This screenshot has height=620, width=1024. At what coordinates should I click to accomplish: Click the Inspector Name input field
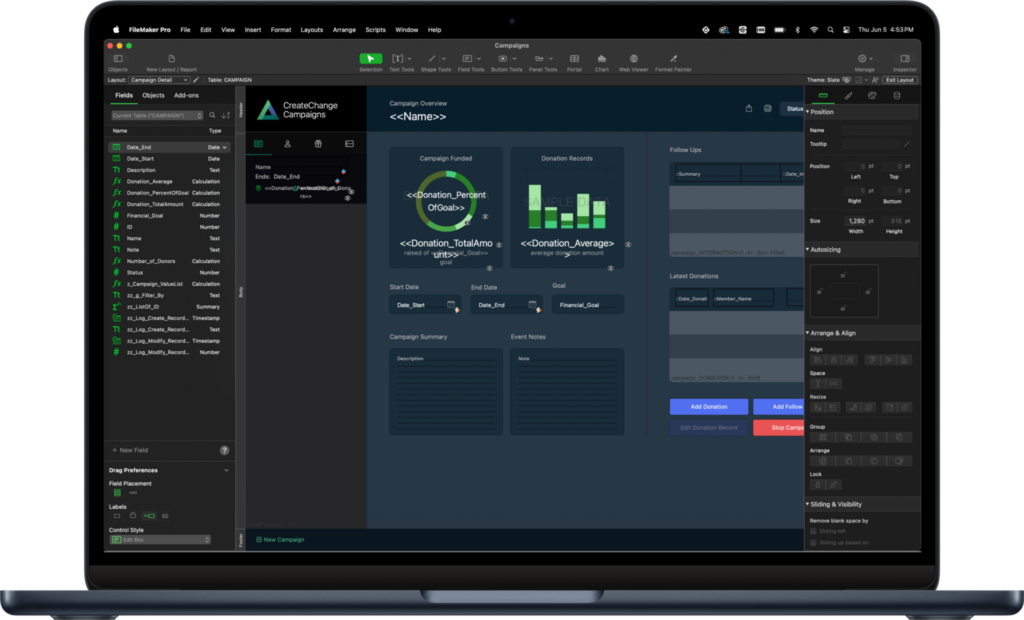(876, 130)
